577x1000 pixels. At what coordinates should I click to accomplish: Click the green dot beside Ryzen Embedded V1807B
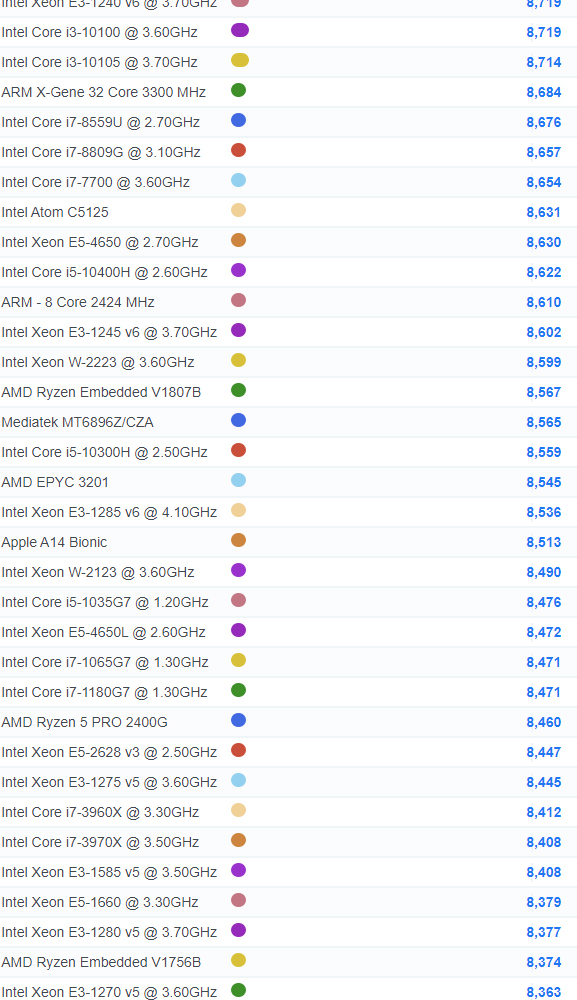tap(238, 390)
